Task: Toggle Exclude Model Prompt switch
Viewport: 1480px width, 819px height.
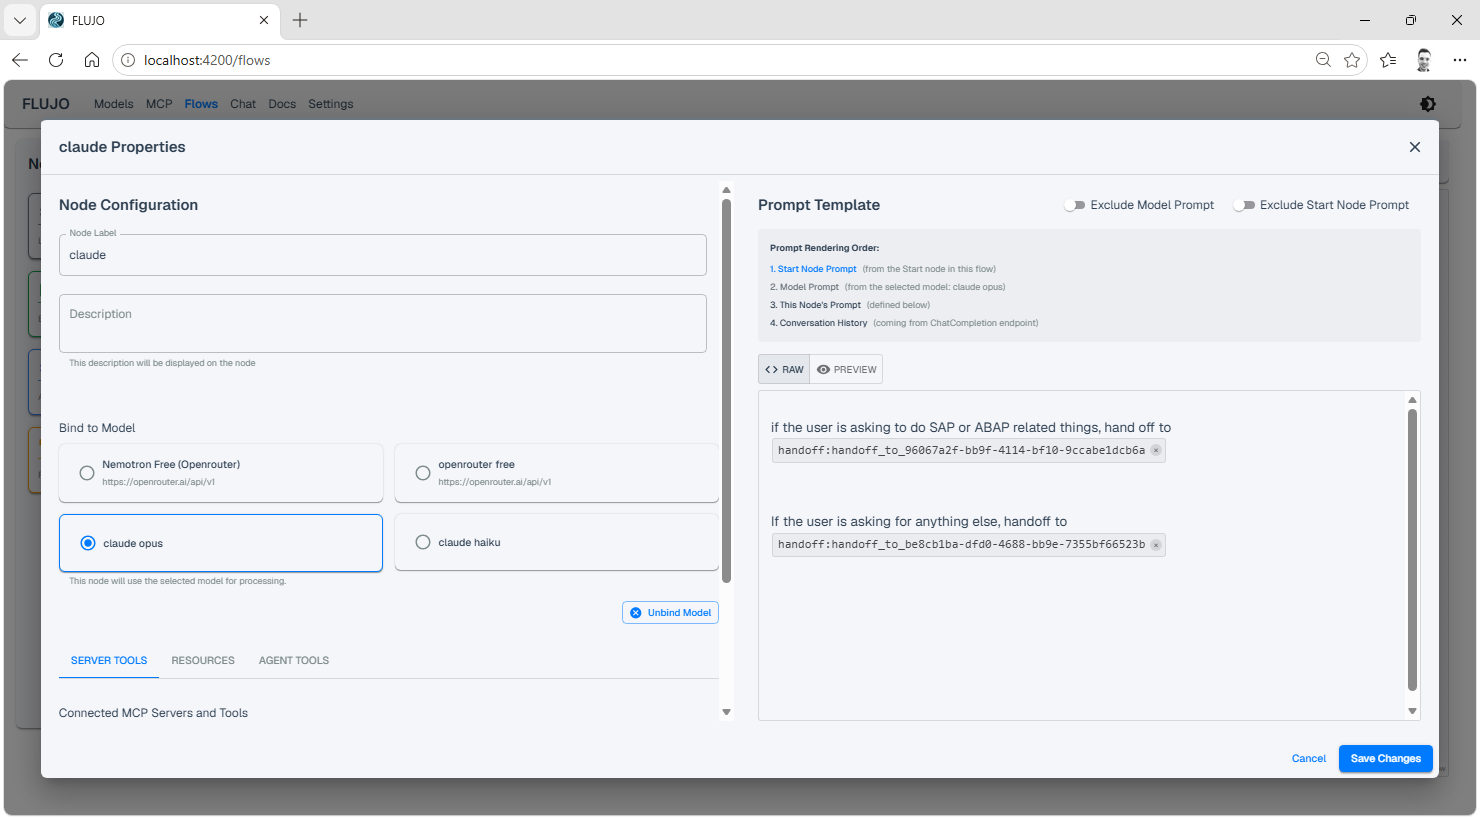Action: 1075,205
